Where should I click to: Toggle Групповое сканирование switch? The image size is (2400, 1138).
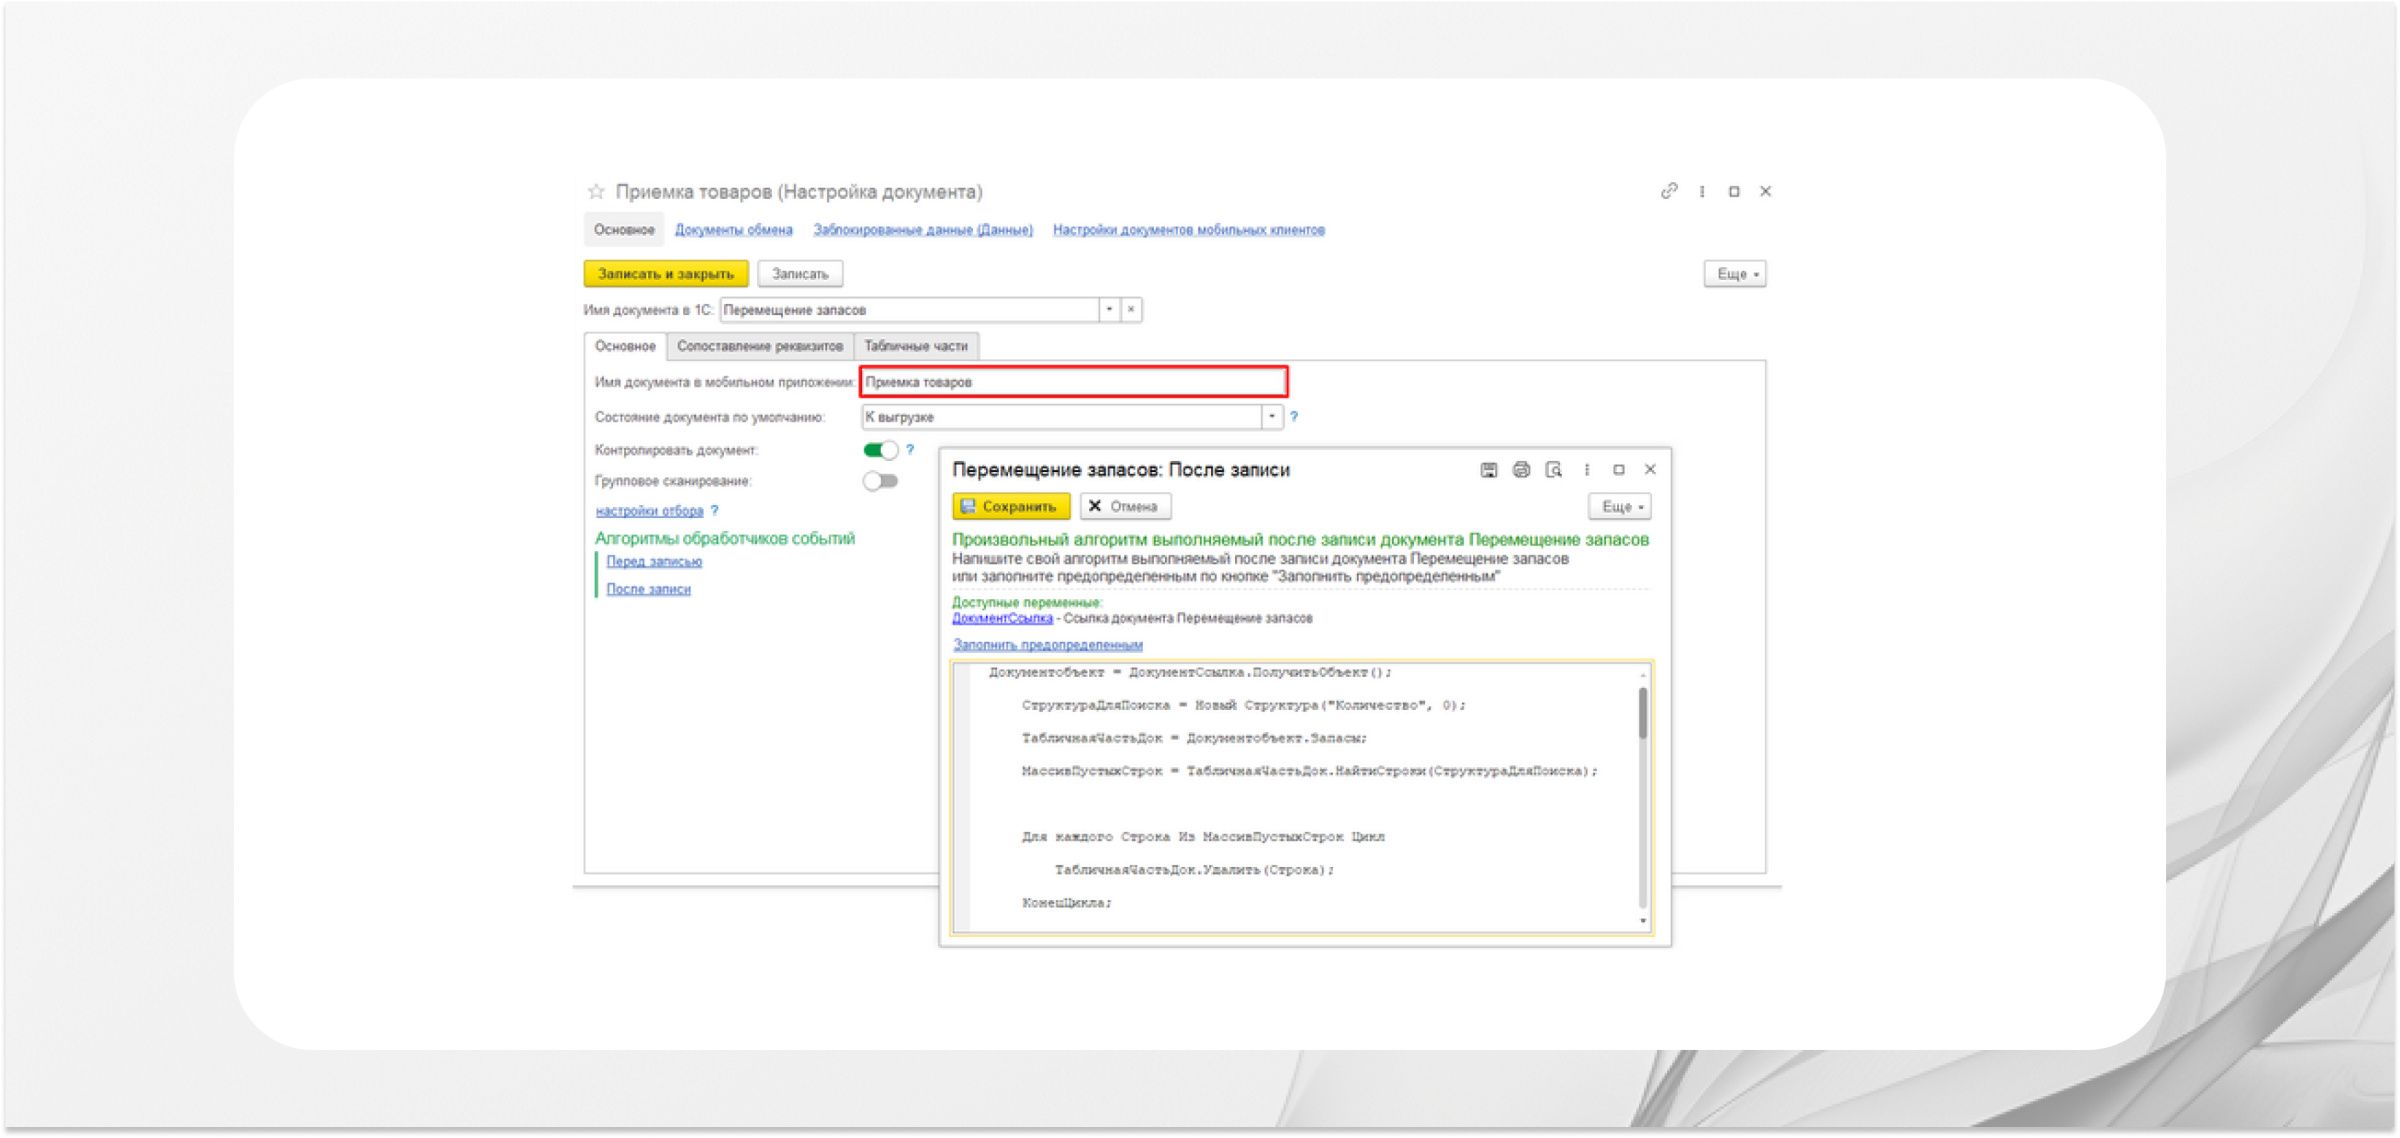pos(881,481)
